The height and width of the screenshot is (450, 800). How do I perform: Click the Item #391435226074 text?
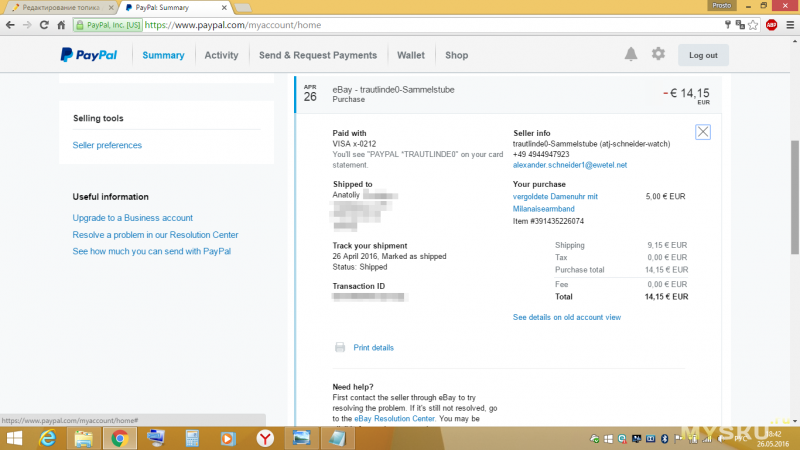point(548,221)
